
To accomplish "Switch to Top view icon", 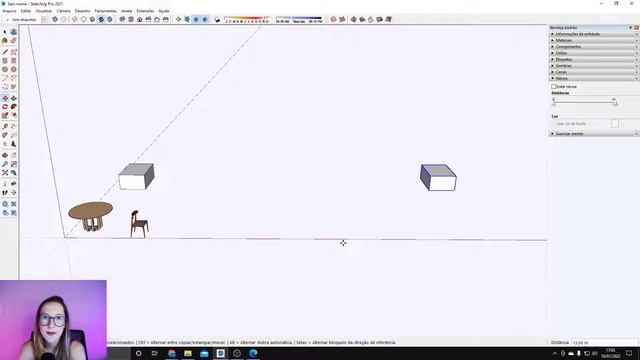I will click(131, 19).
